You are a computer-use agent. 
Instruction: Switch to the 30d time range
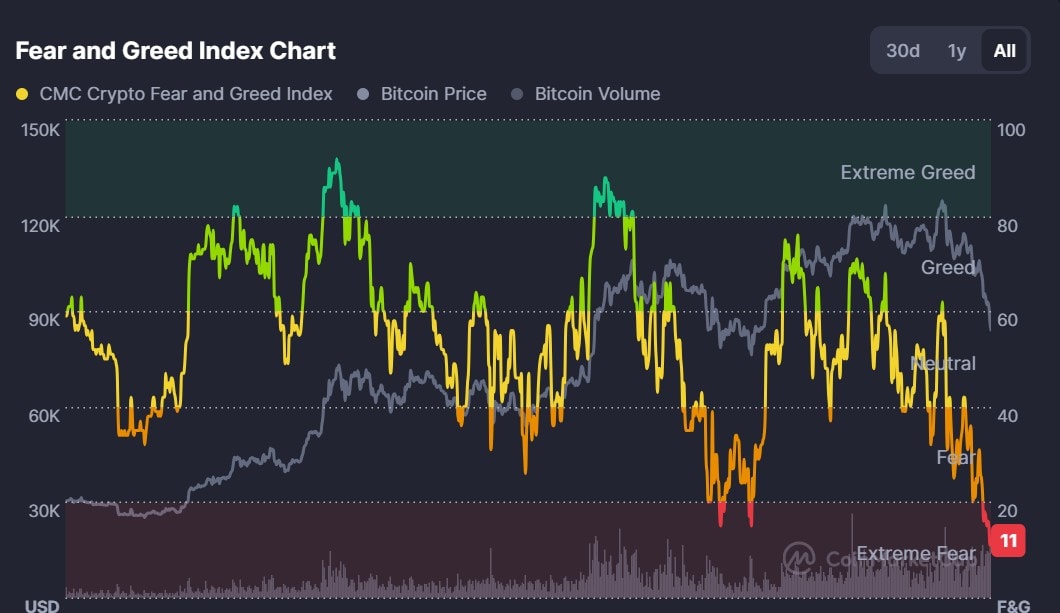pyautogui.click(x=903, y=50)
